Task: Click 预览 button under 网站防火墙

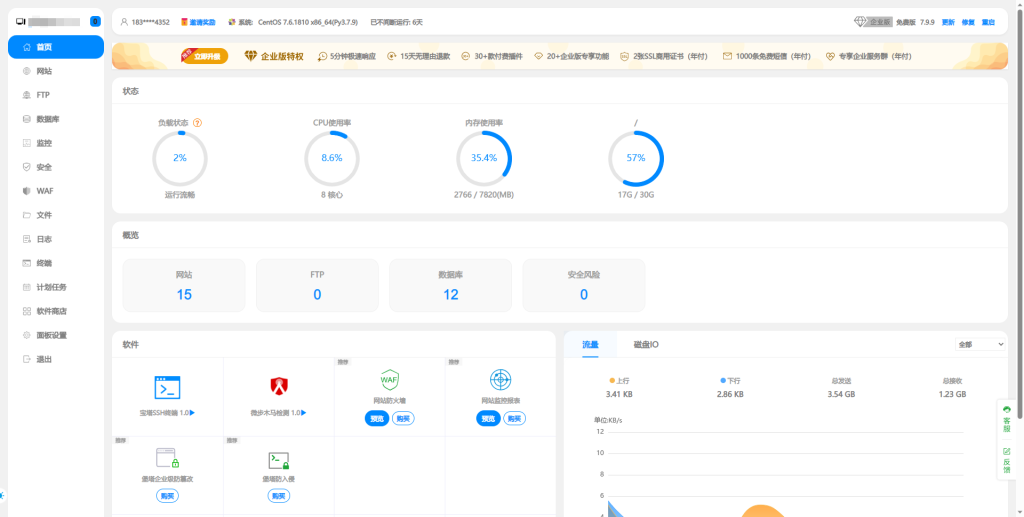Action: point(377,418)
